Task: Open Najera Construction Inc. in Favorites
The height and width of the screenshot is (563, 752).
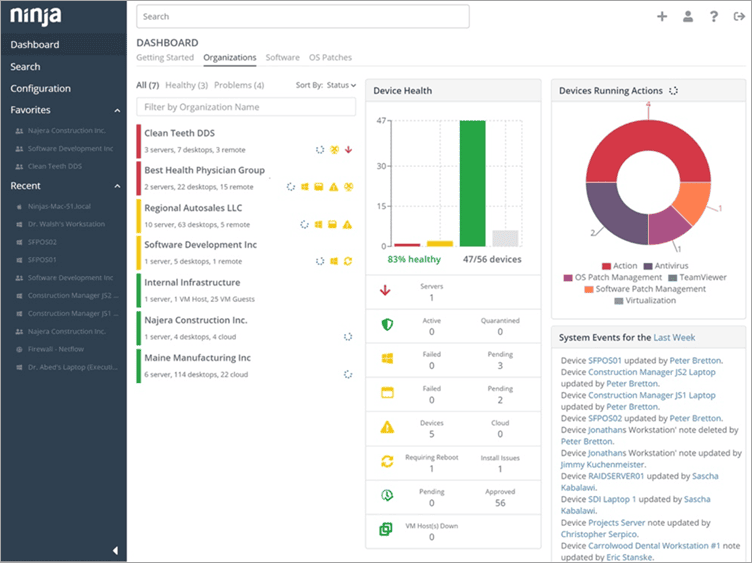Action: [67, 130]
